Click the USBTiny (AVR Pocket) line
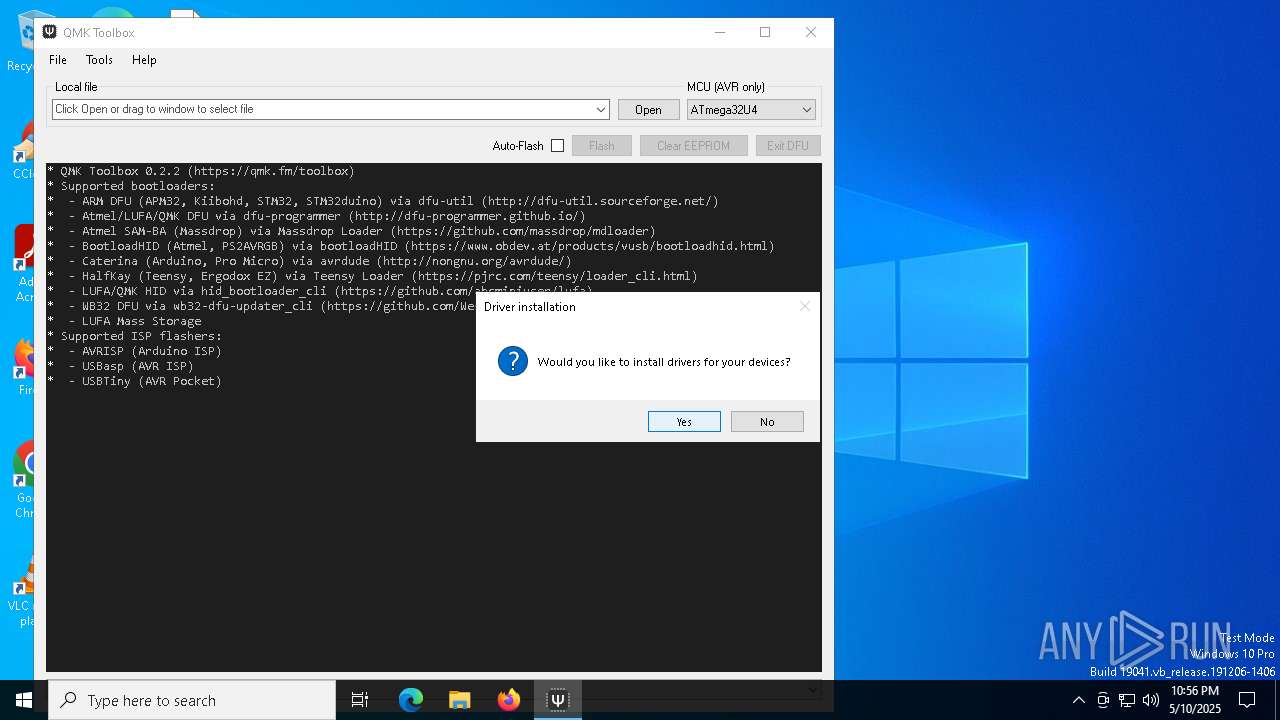 click(x=135, y=381)
